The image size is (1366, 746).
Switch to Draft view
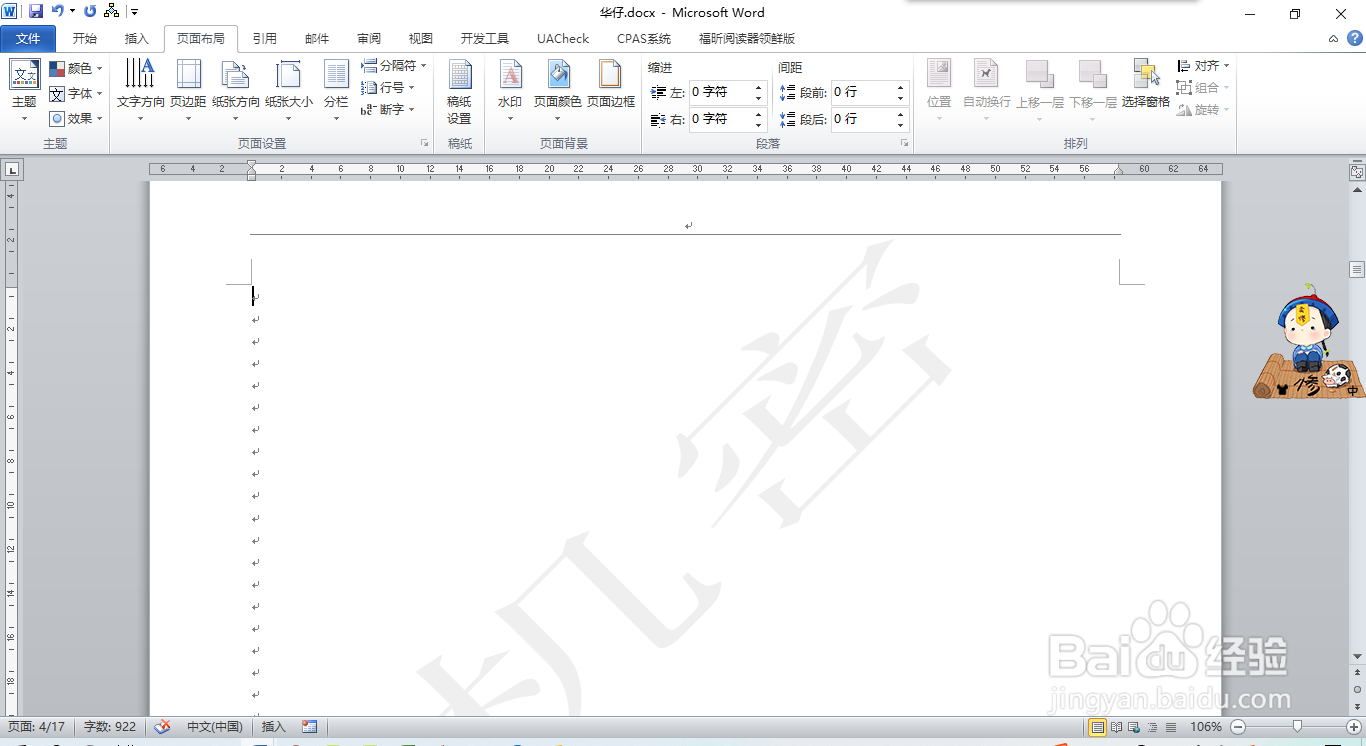tap(1171, 727)
